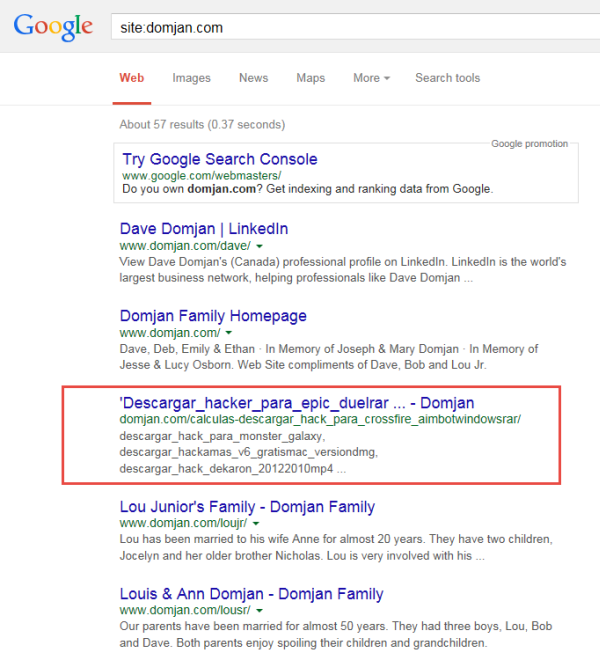The width and height of the screenshot is (600, 660).
Task: Open the Descargar_hacker_para_epic result title
Action: [x=296, y=403]
